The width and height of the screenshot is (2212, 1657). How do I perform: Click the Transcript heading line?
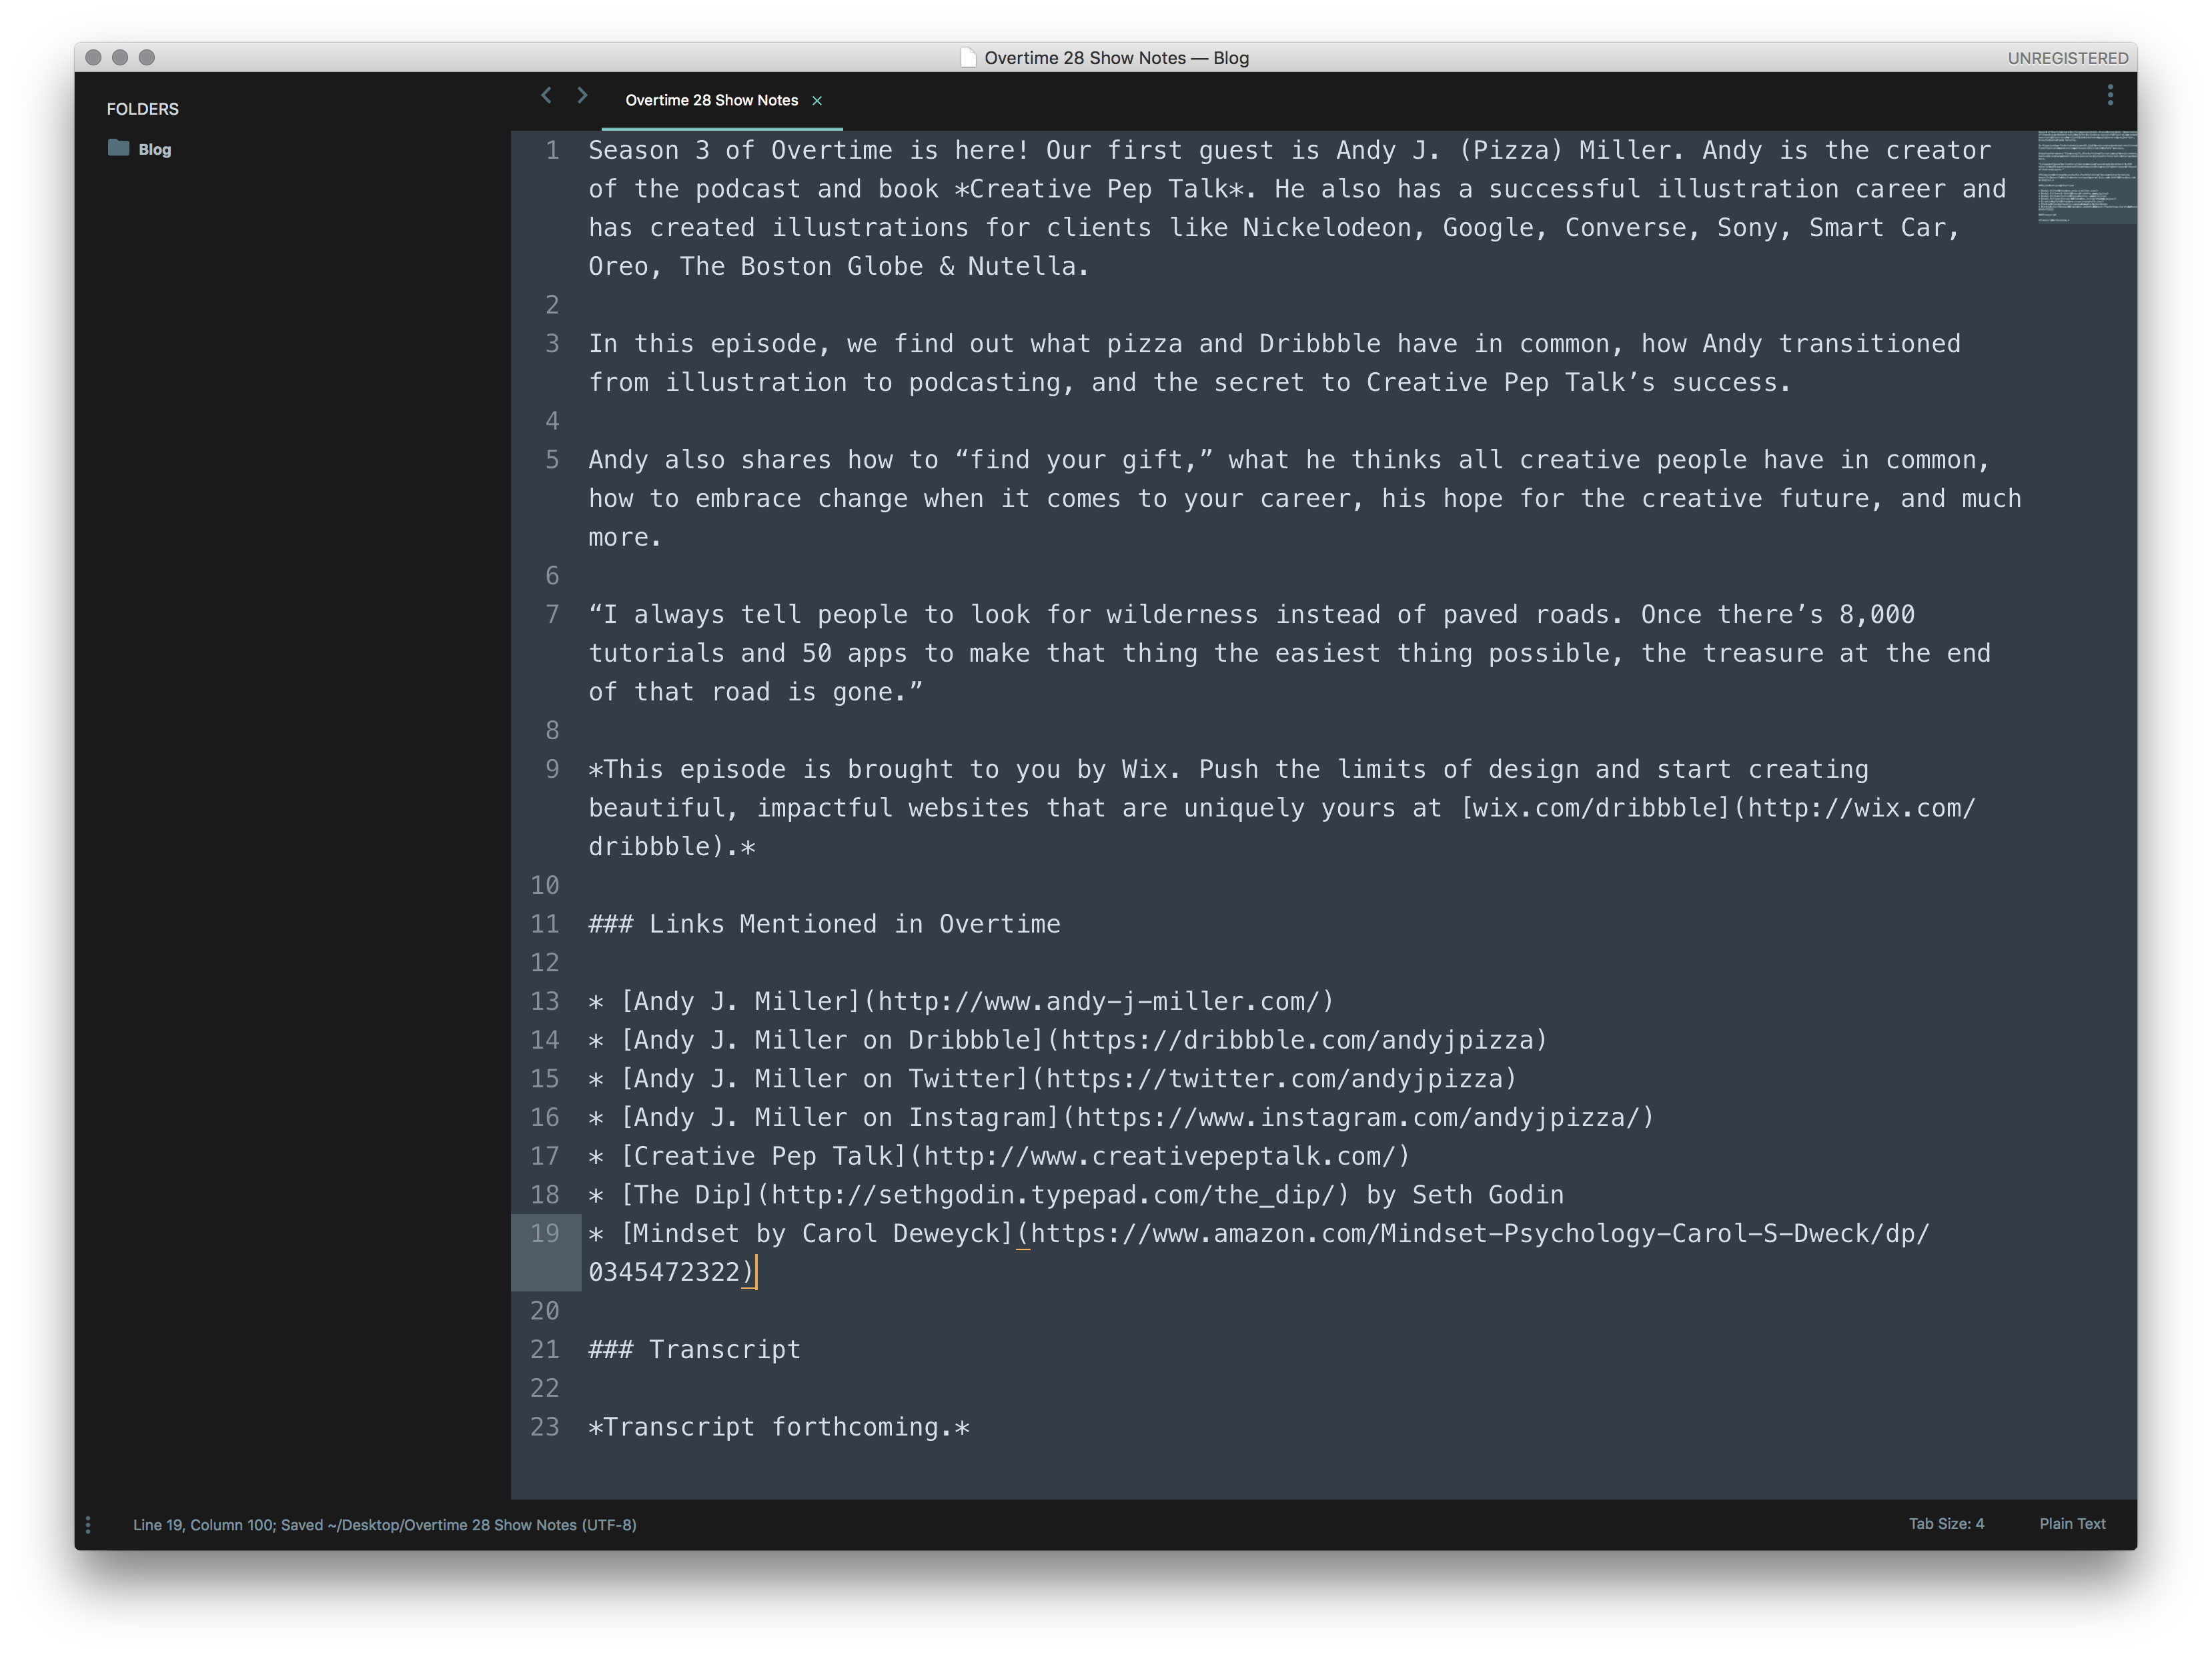tap(695, 1350)
